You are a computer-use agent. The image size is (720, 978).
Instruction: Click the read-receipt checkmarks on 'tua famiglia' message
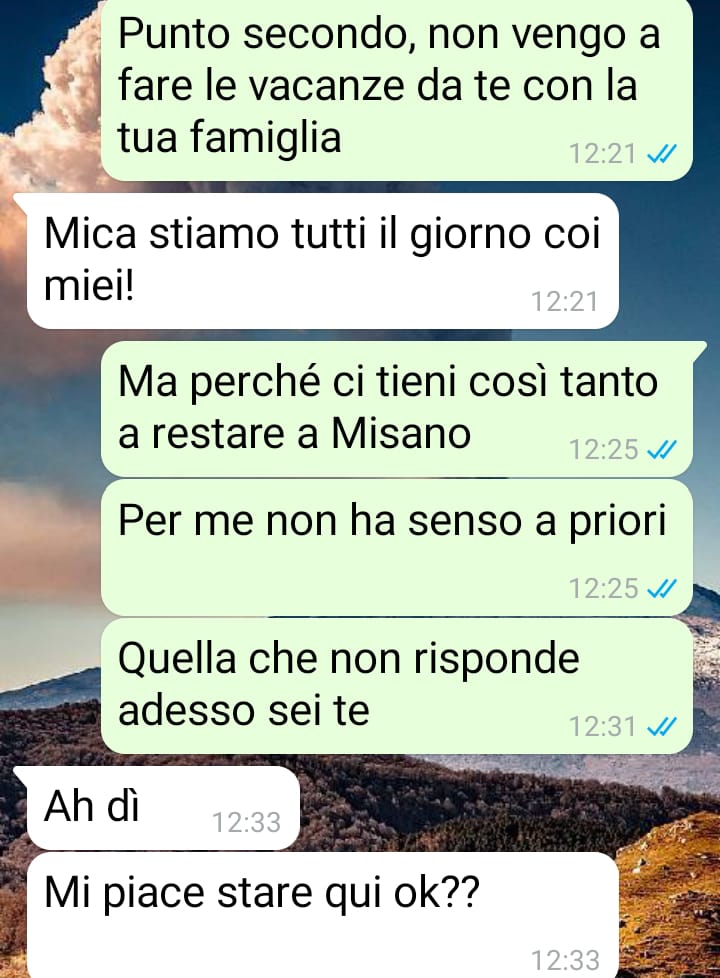[662, 153]
